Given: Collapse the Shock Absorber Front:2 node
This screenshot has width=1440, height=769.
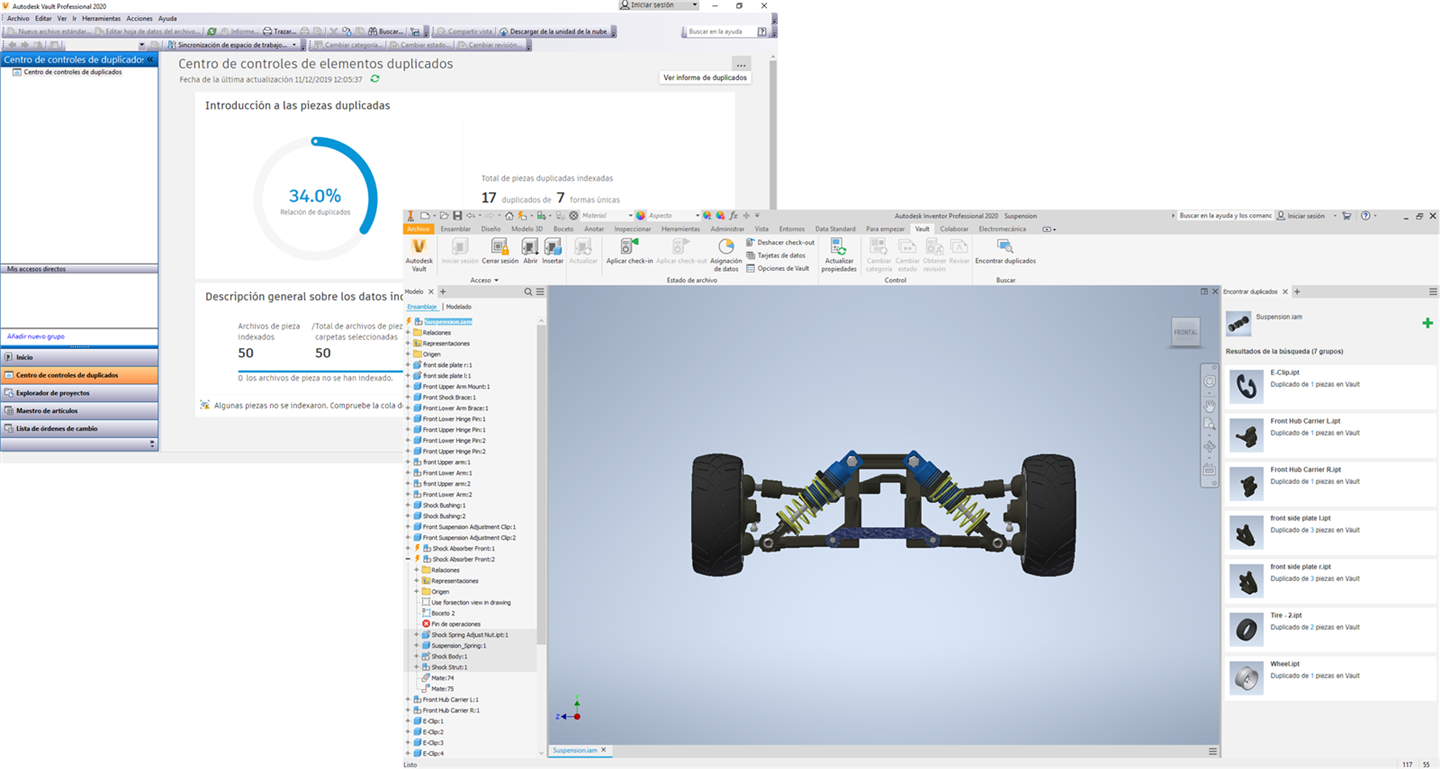Looking at the screenshot, I should pyautogui.click(x=408, y=559).
